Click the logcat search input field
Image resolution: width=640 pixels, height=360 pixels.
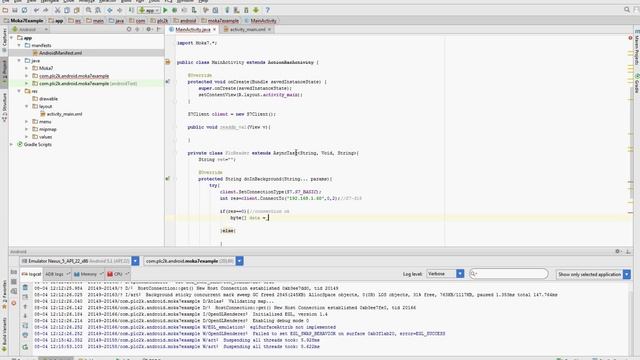pyautogui.click(x=509, y=274)
